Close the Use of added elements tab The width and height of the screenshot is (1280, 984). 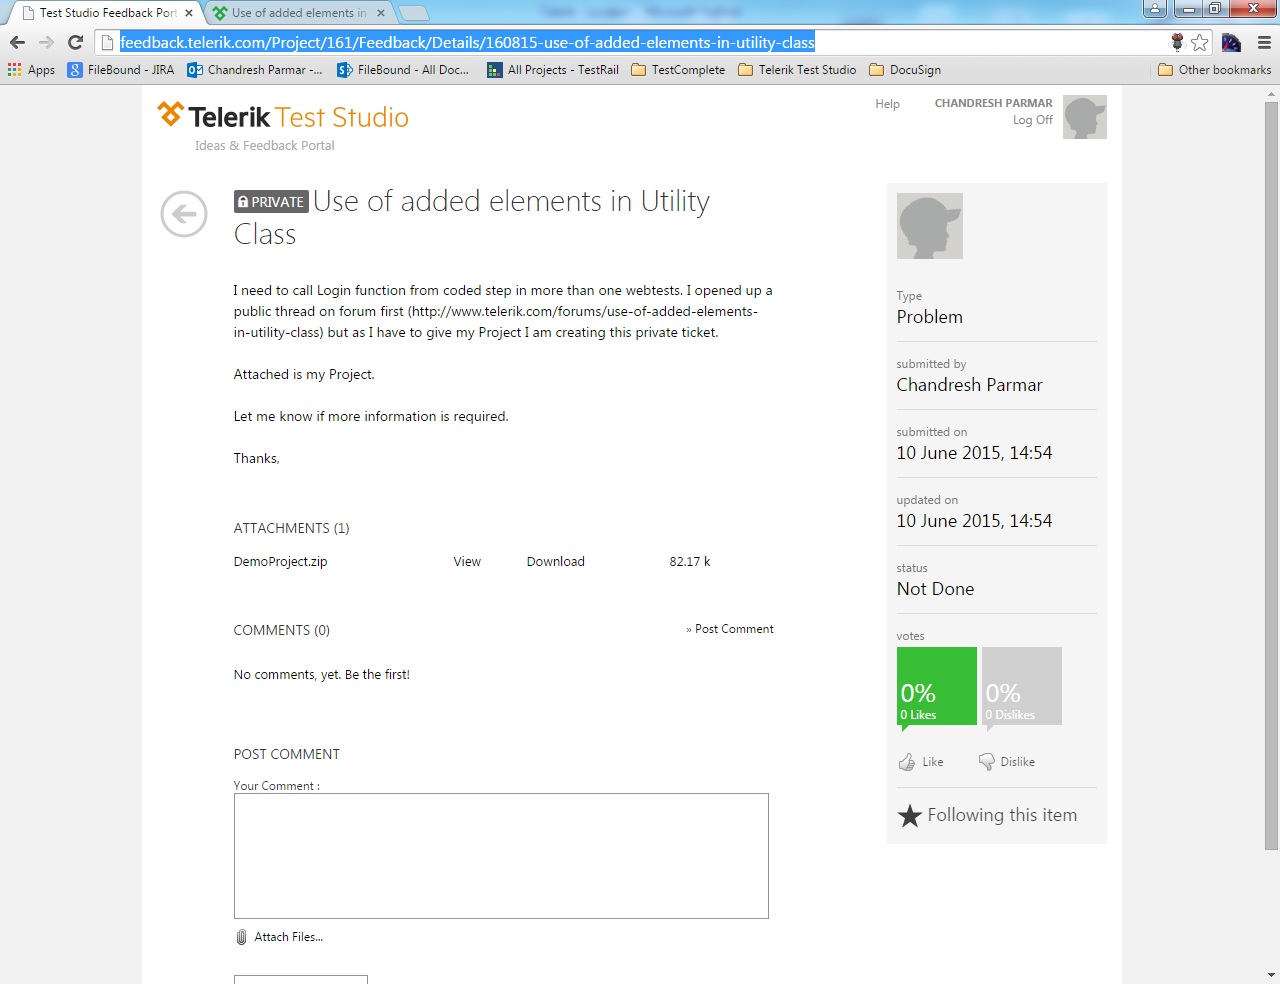381,13
